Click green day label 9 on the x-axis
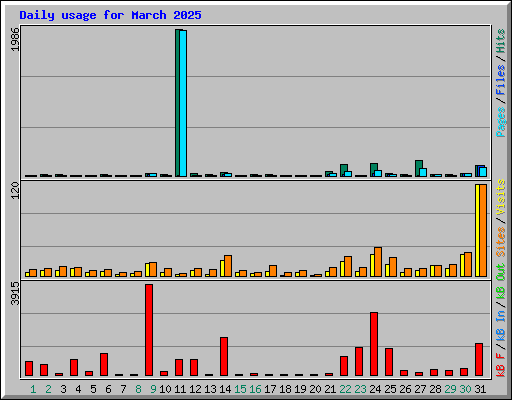 (153, 389)
